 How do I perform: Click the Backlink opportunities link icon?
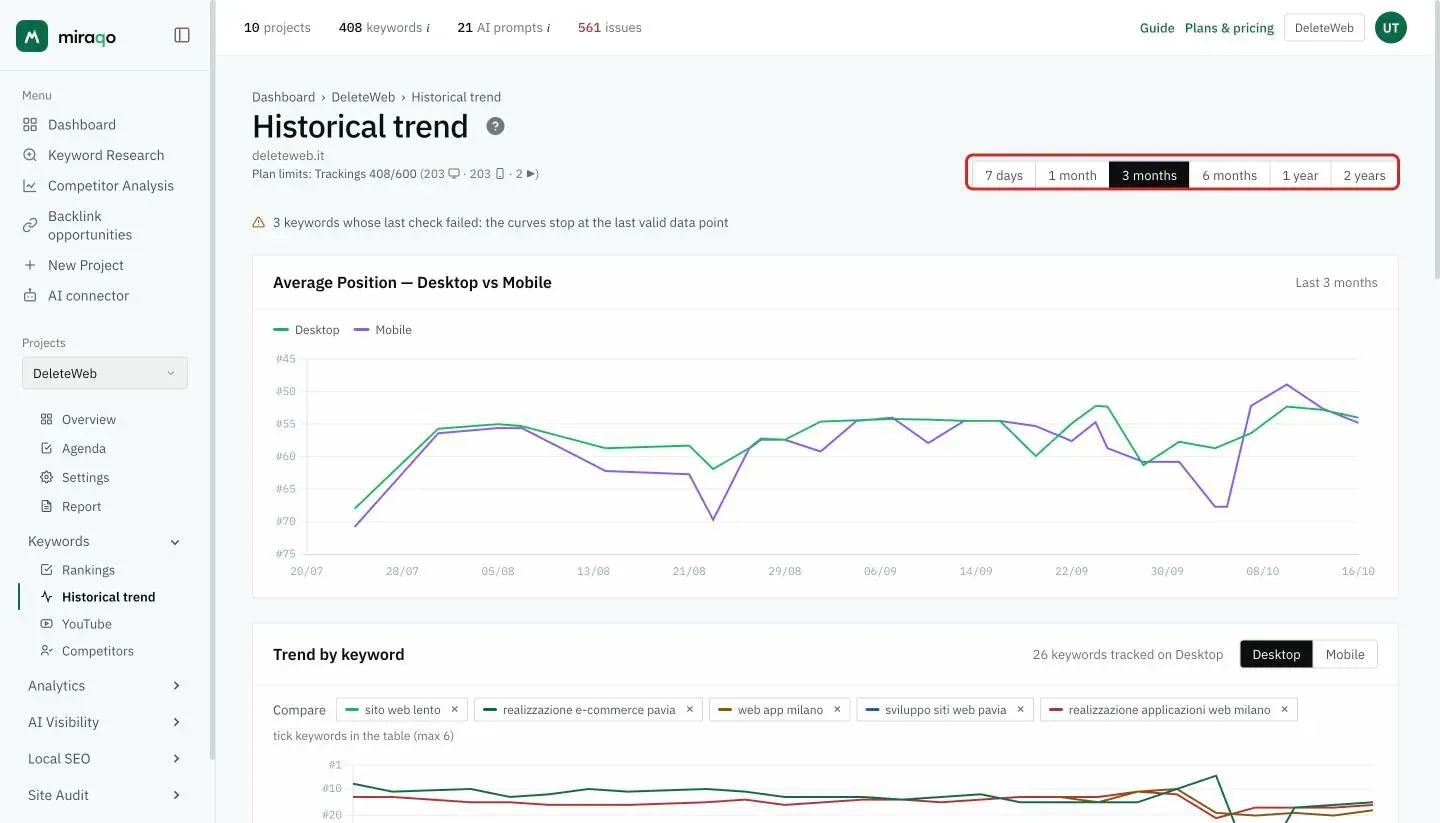[x=30, y=225]
